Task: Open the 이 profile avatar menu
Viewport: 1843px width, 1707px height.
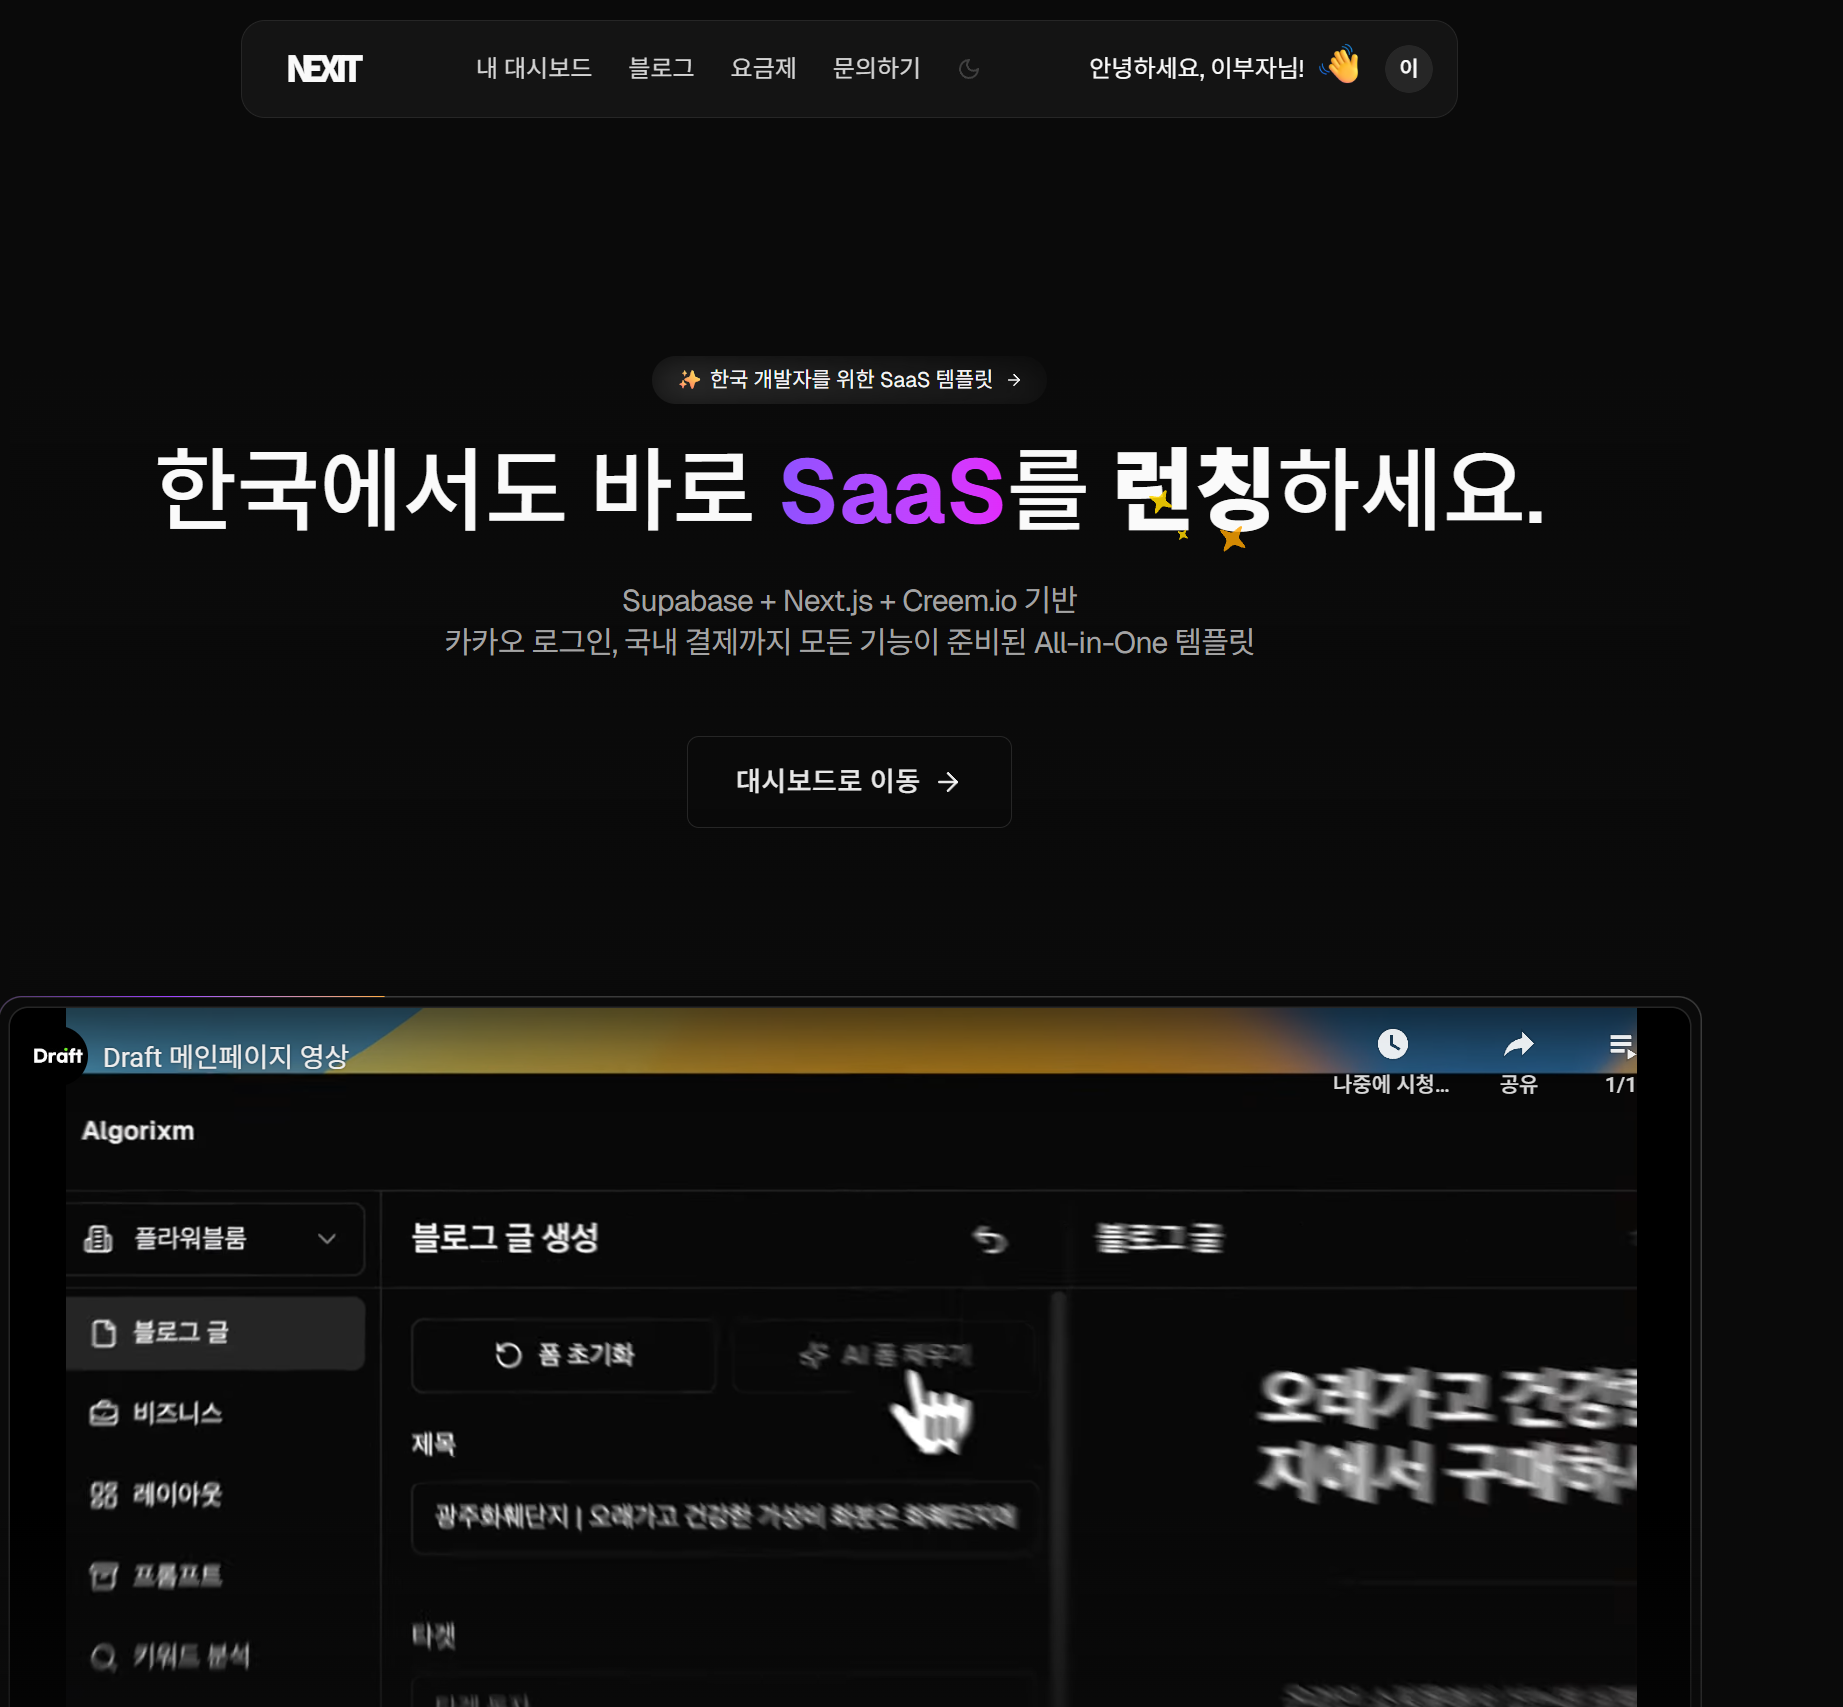Action: click(x=1408, y=68)
